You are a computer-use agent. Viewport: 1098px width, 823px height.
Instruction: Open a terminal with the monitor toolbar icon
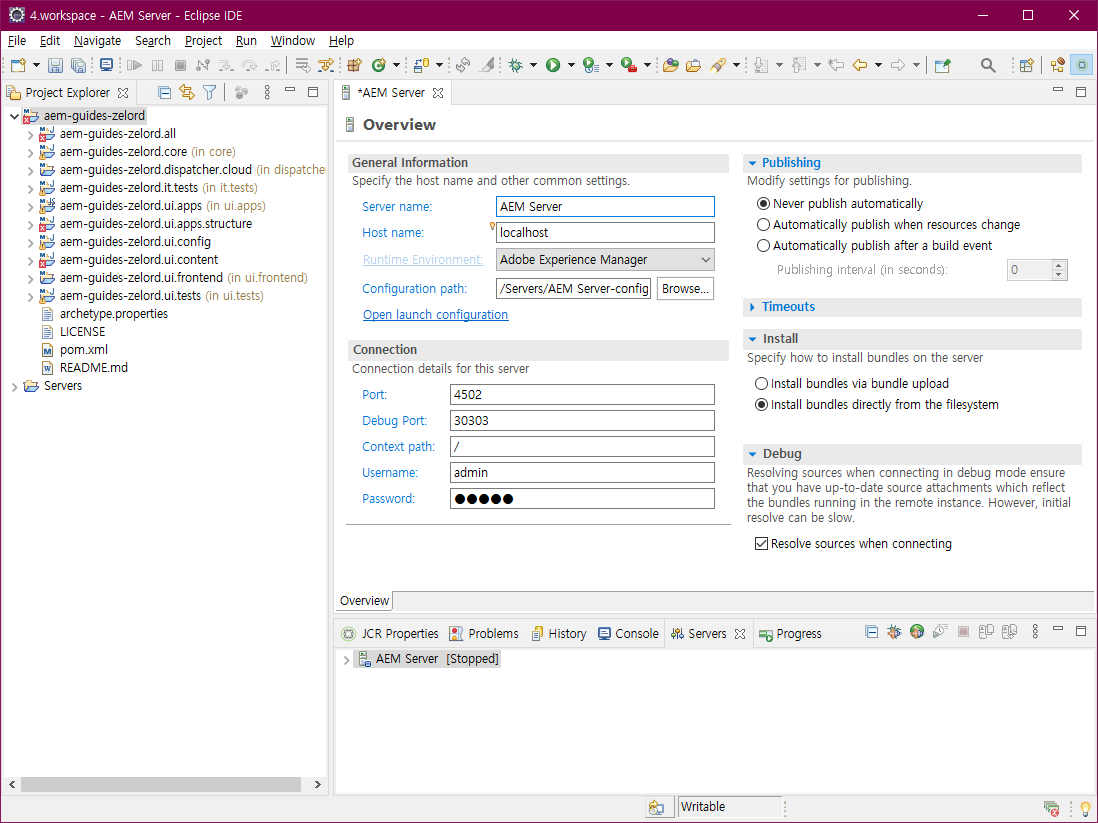click(106, 65)
